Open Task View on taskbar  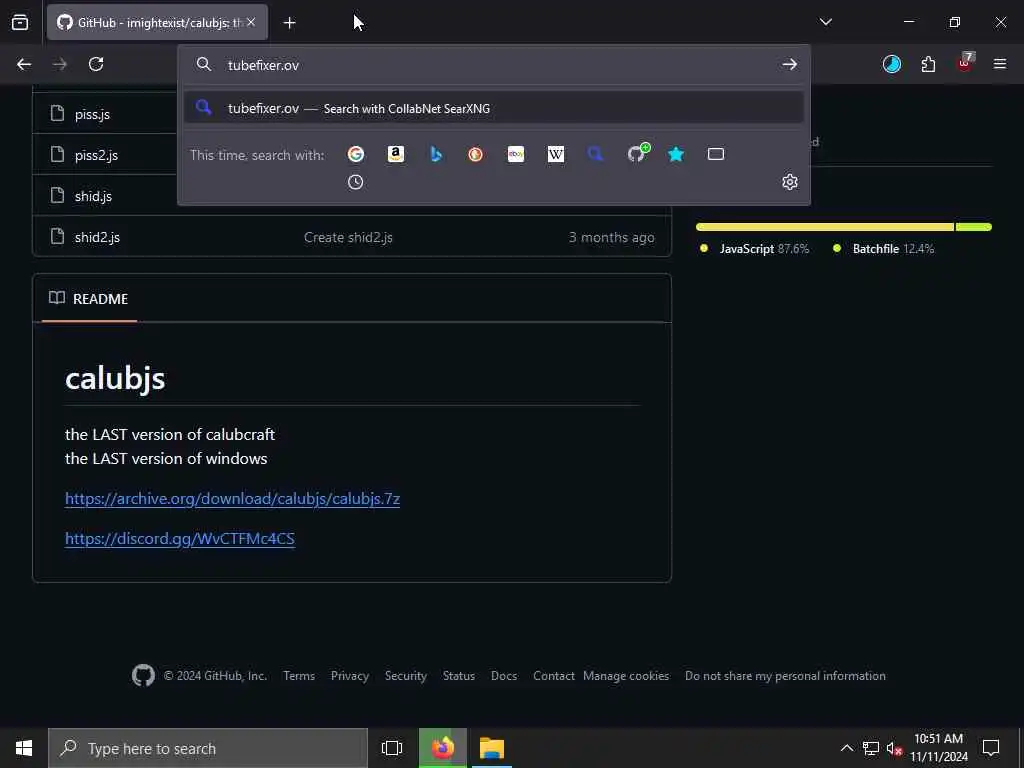(392, 748)
